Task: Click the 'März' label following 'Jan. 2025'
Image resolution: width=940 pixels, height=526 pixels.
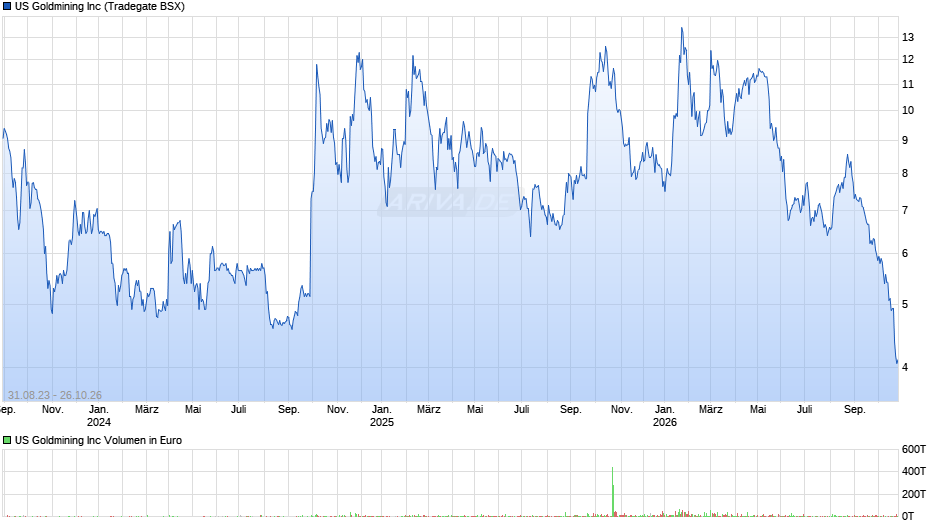Action: tap(429, 410)
